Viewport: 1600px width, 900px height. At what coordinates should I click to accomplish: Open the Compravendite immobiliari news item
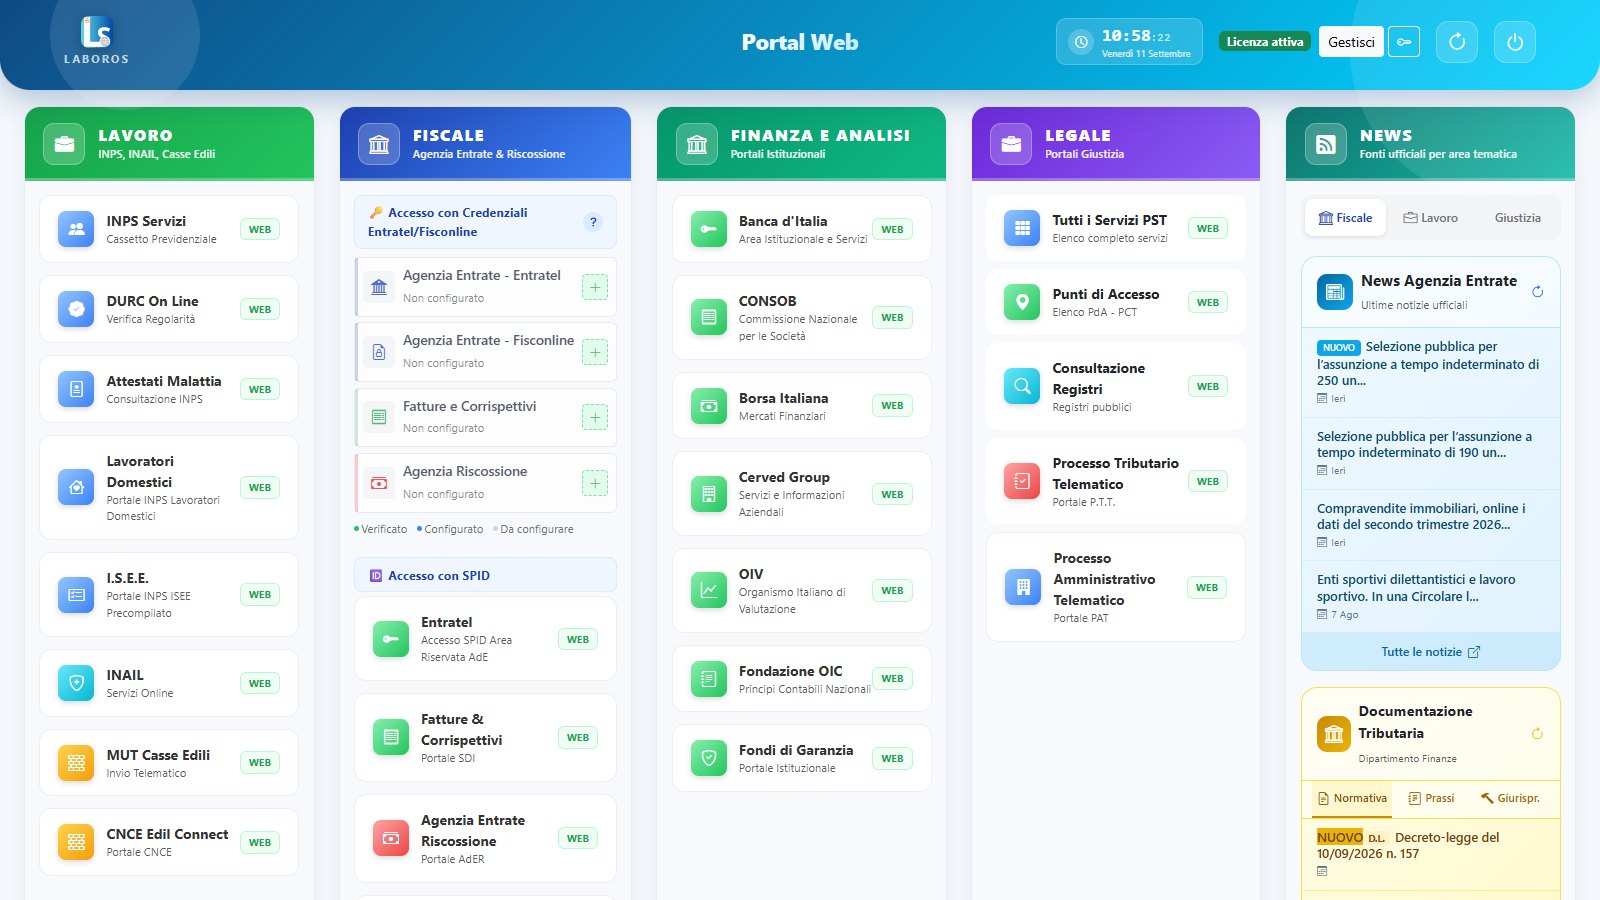pyautogui.click(x=1431, y=525)
